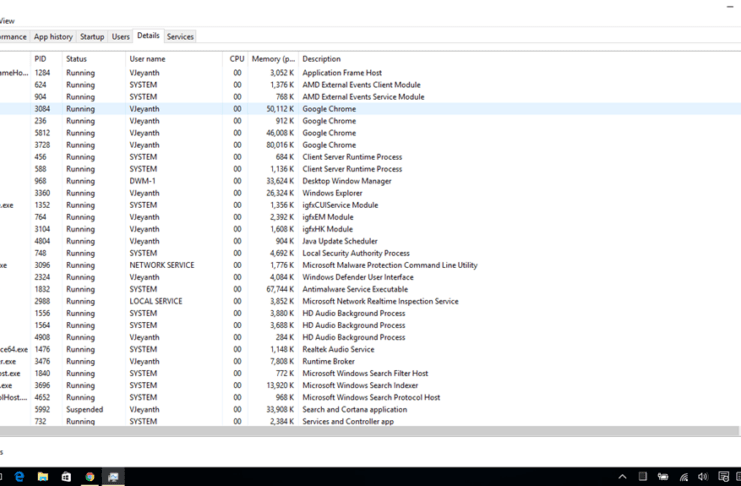Viewport: 741px width, 486px height.
Task: Sort by the Status column header
Action: tap(94, 59)
